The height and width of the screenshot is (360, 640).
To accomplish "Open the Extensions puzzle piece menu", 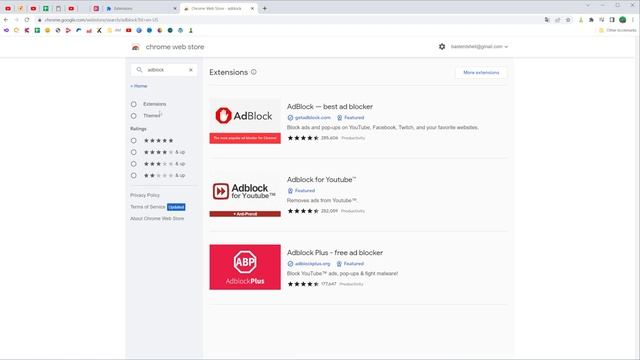I will coord(591,20).
